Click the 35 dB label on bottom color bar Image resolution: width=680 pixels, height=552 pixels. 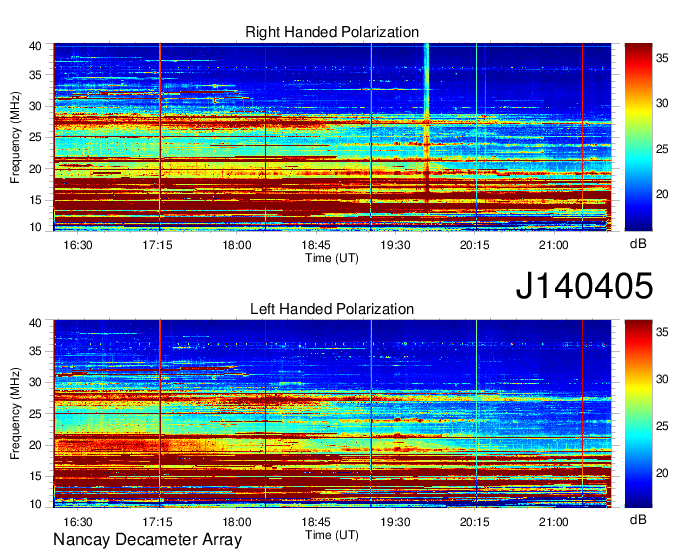click(x=662, y=332)
